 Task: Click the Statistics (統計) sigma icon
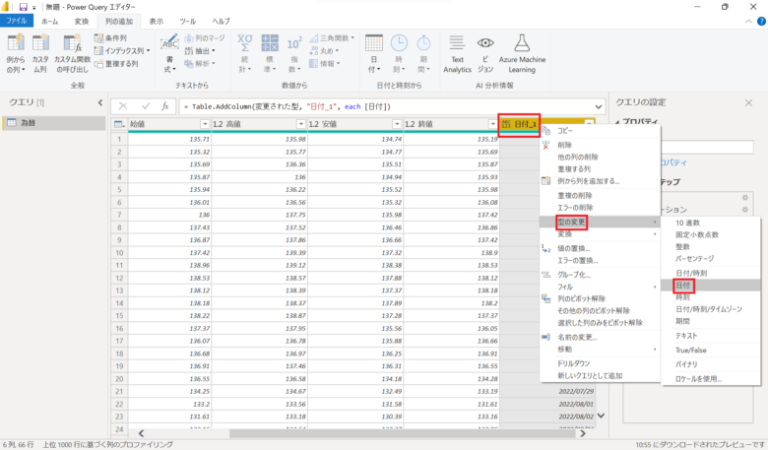246,46
